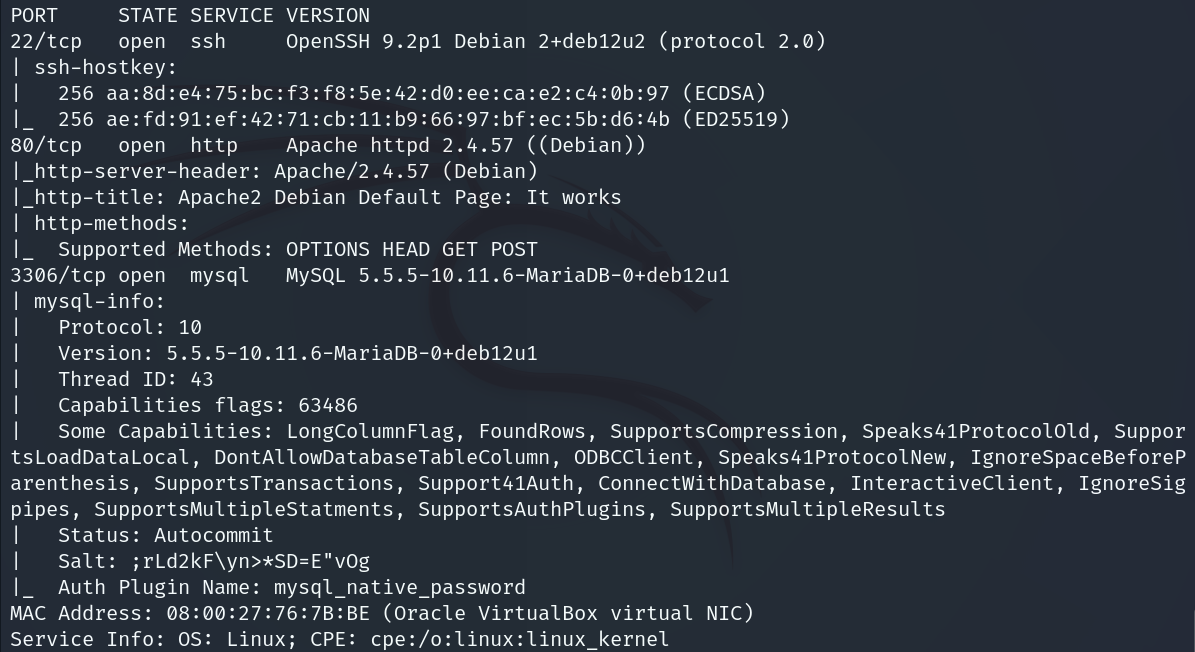Click the Service Info OS: Linux line
Screen dimensions: 1195x652
339,640
